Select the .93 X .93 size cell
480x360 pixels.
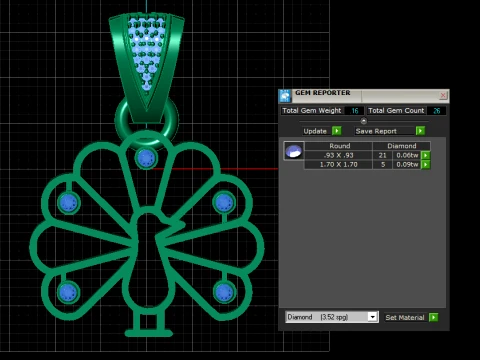[338, 155]
